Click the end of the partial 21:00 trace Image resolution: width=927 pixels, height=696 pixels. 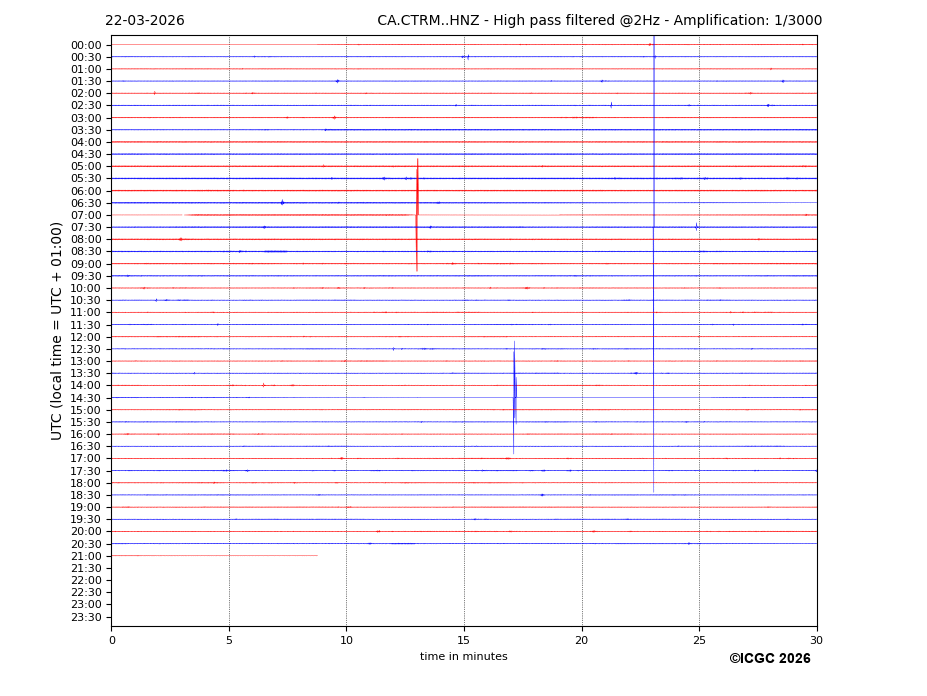click(317, 556)
